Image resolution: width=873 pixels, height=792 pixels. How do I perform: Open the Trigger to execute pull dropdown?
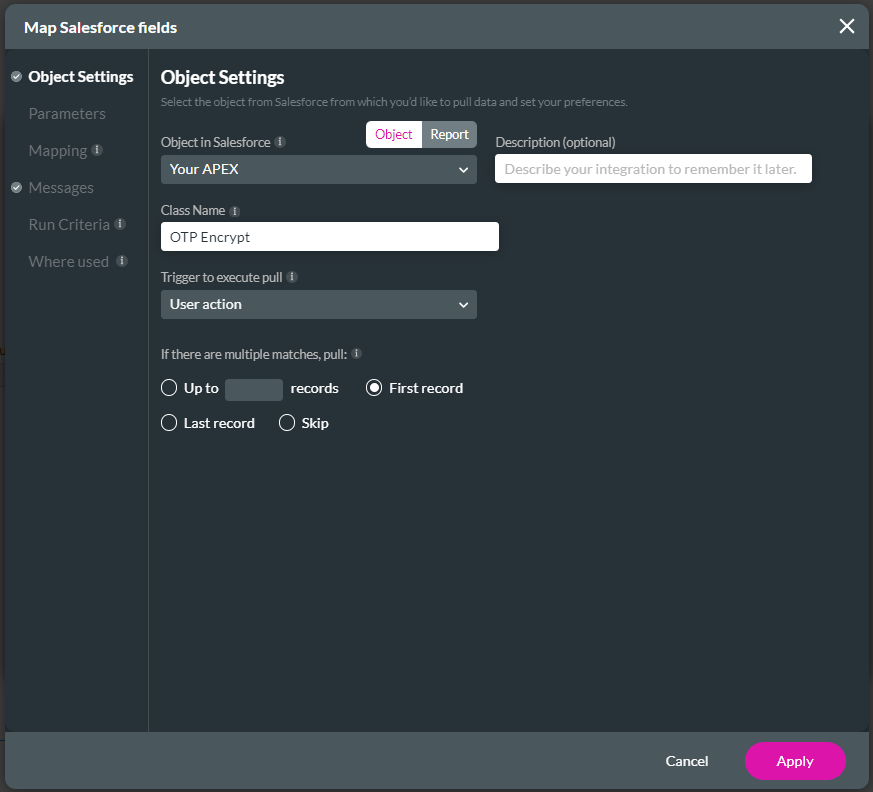(318, 303)
